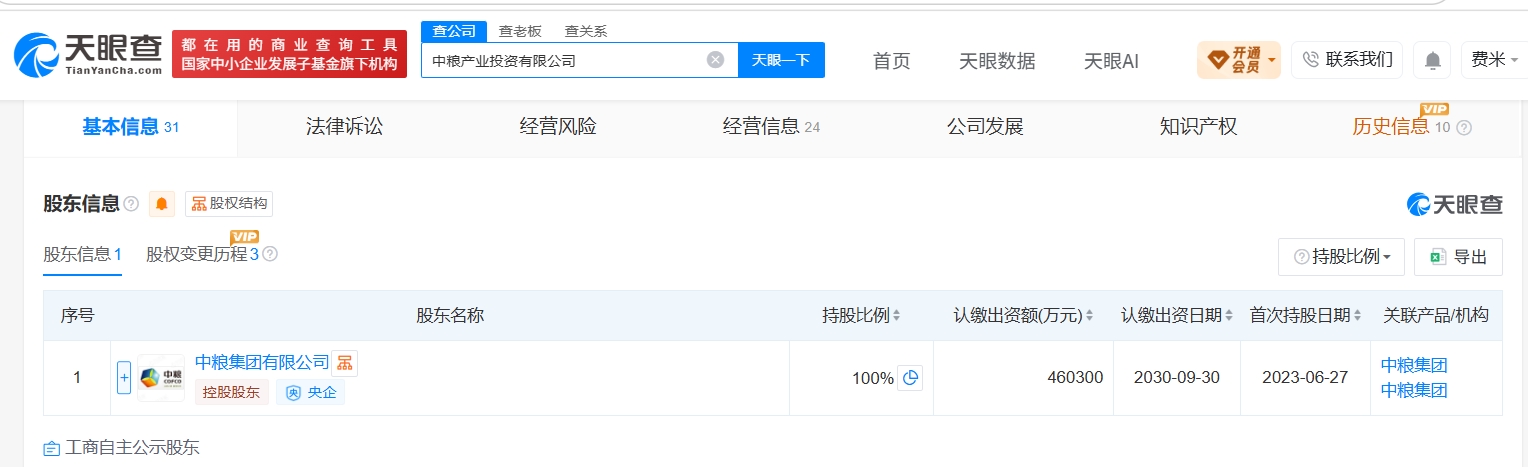This screenshot has width=1528, height=467.
Task: Click the shareholder info alert bell icon
Action: 162,204
